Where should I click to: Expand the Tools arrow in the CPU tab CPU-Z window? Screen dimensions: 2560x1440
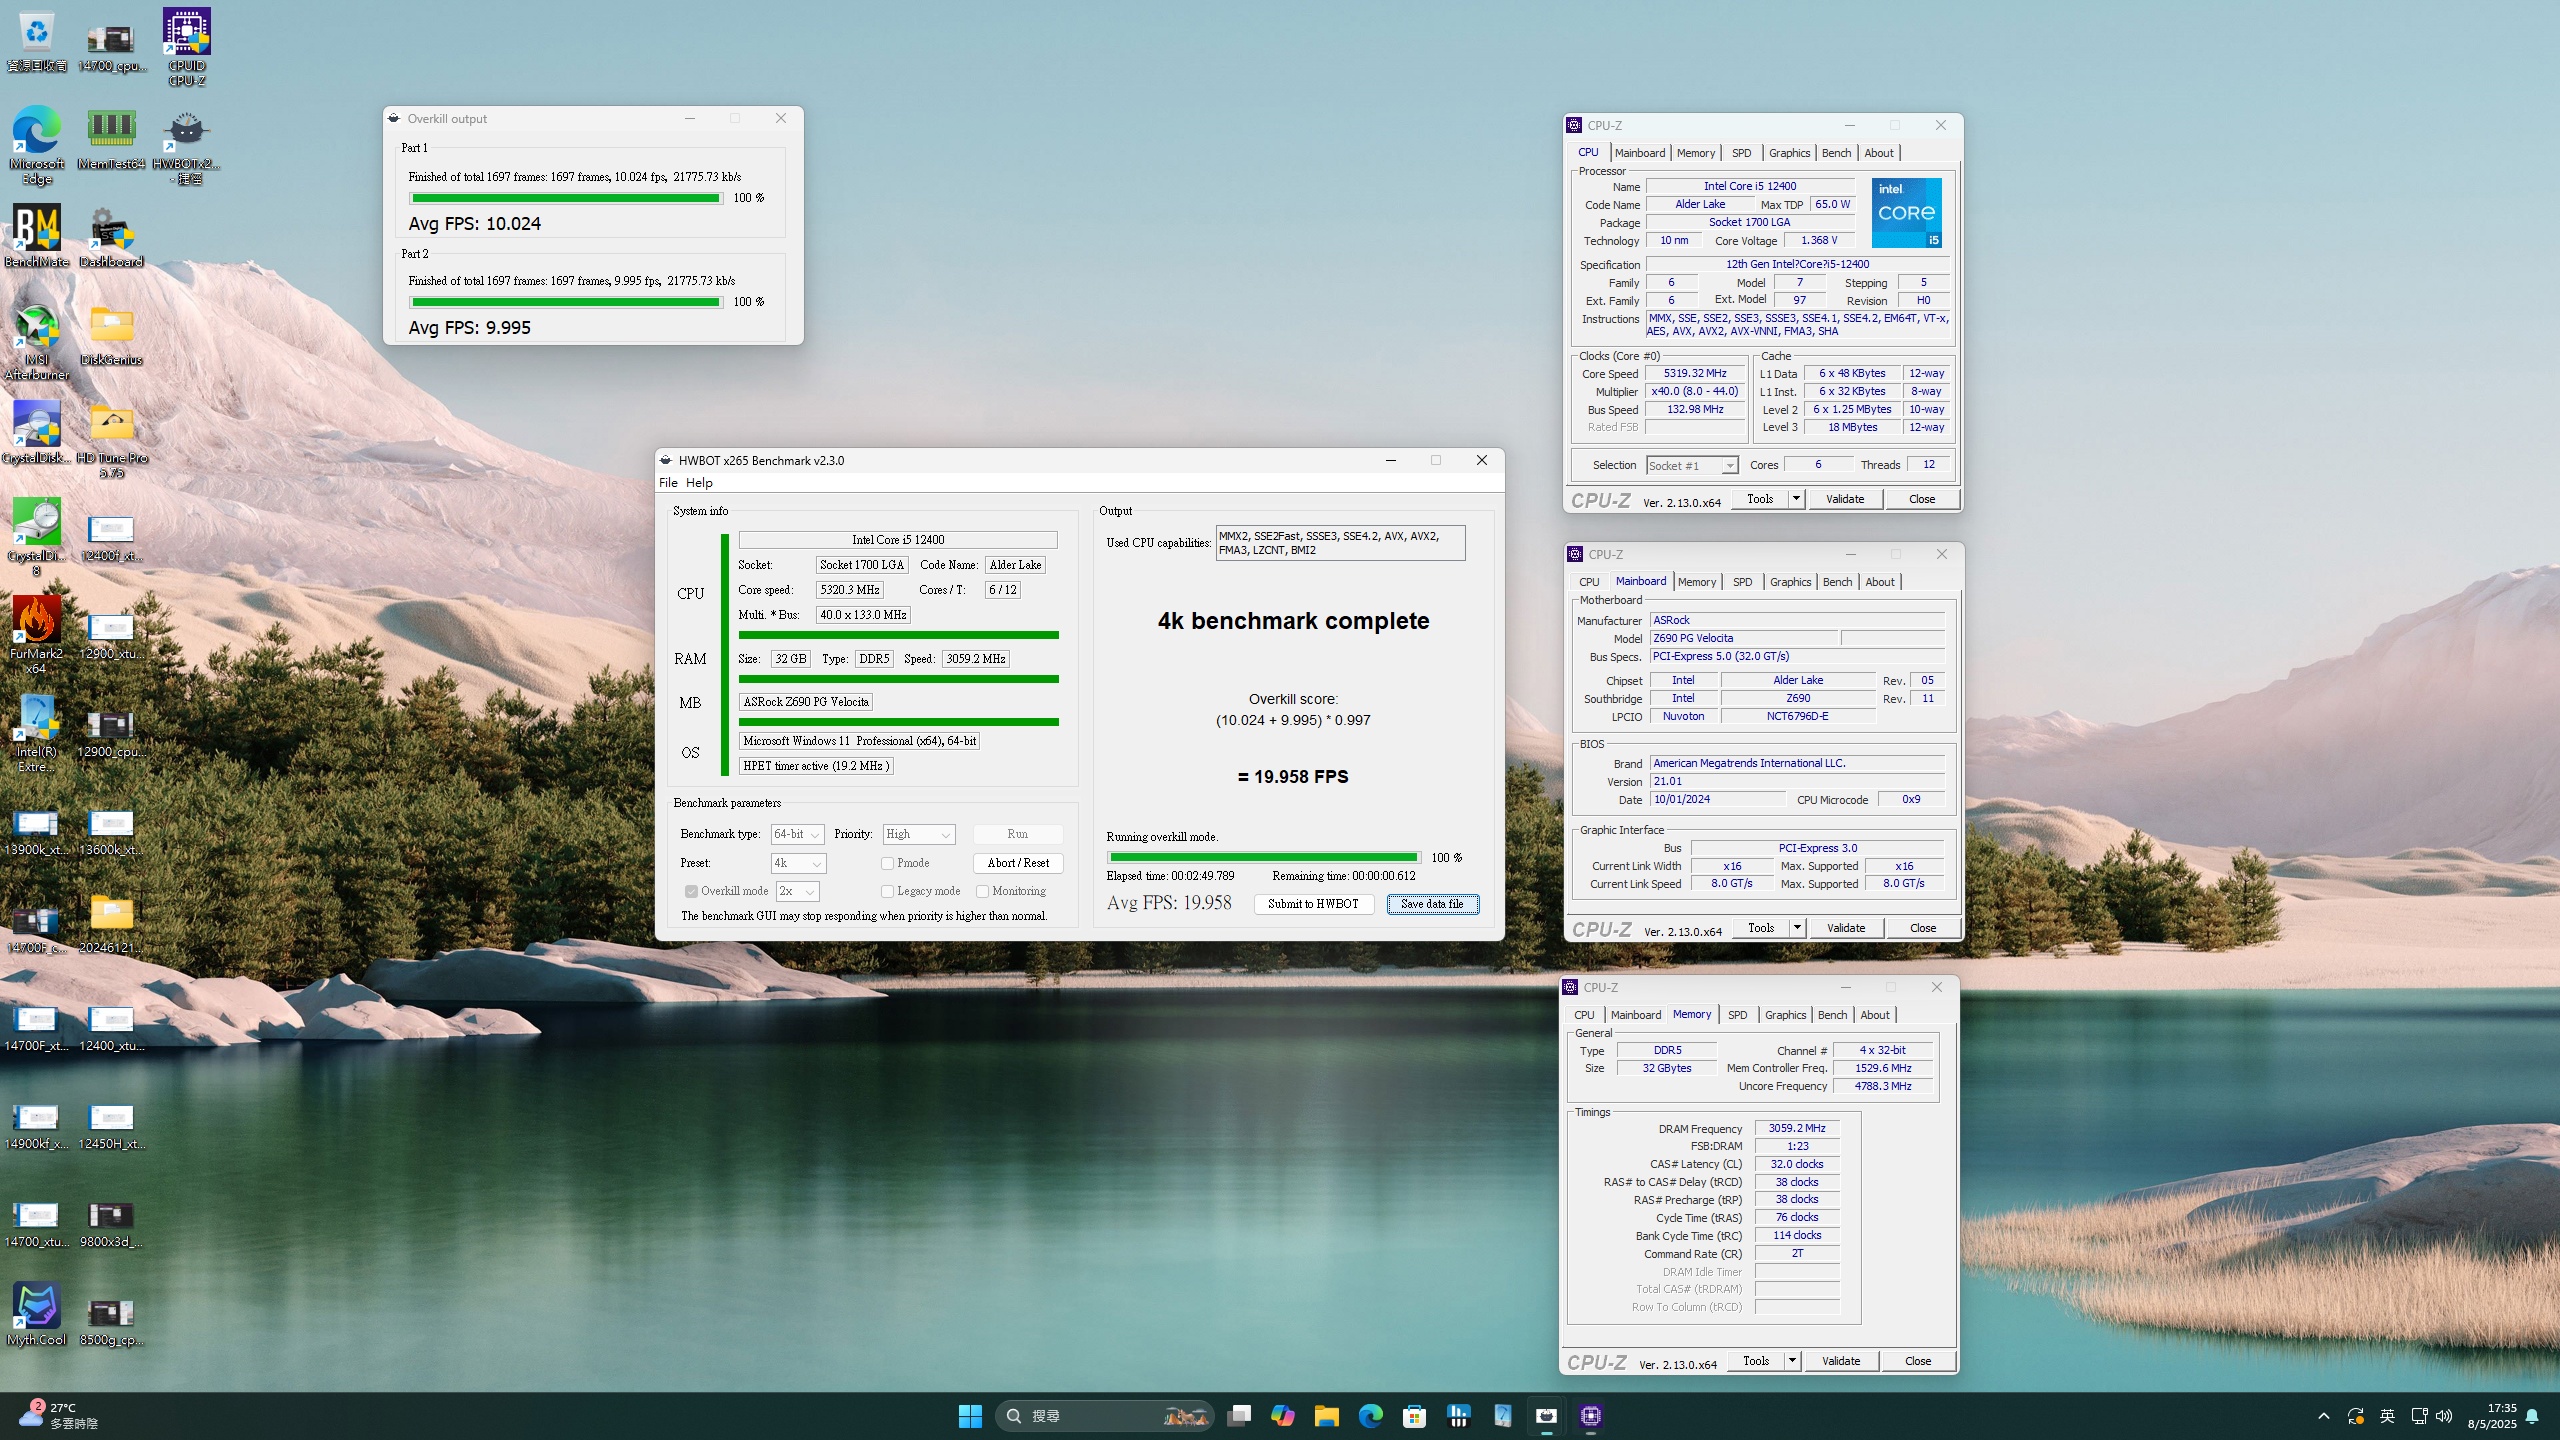[1796, 498]
